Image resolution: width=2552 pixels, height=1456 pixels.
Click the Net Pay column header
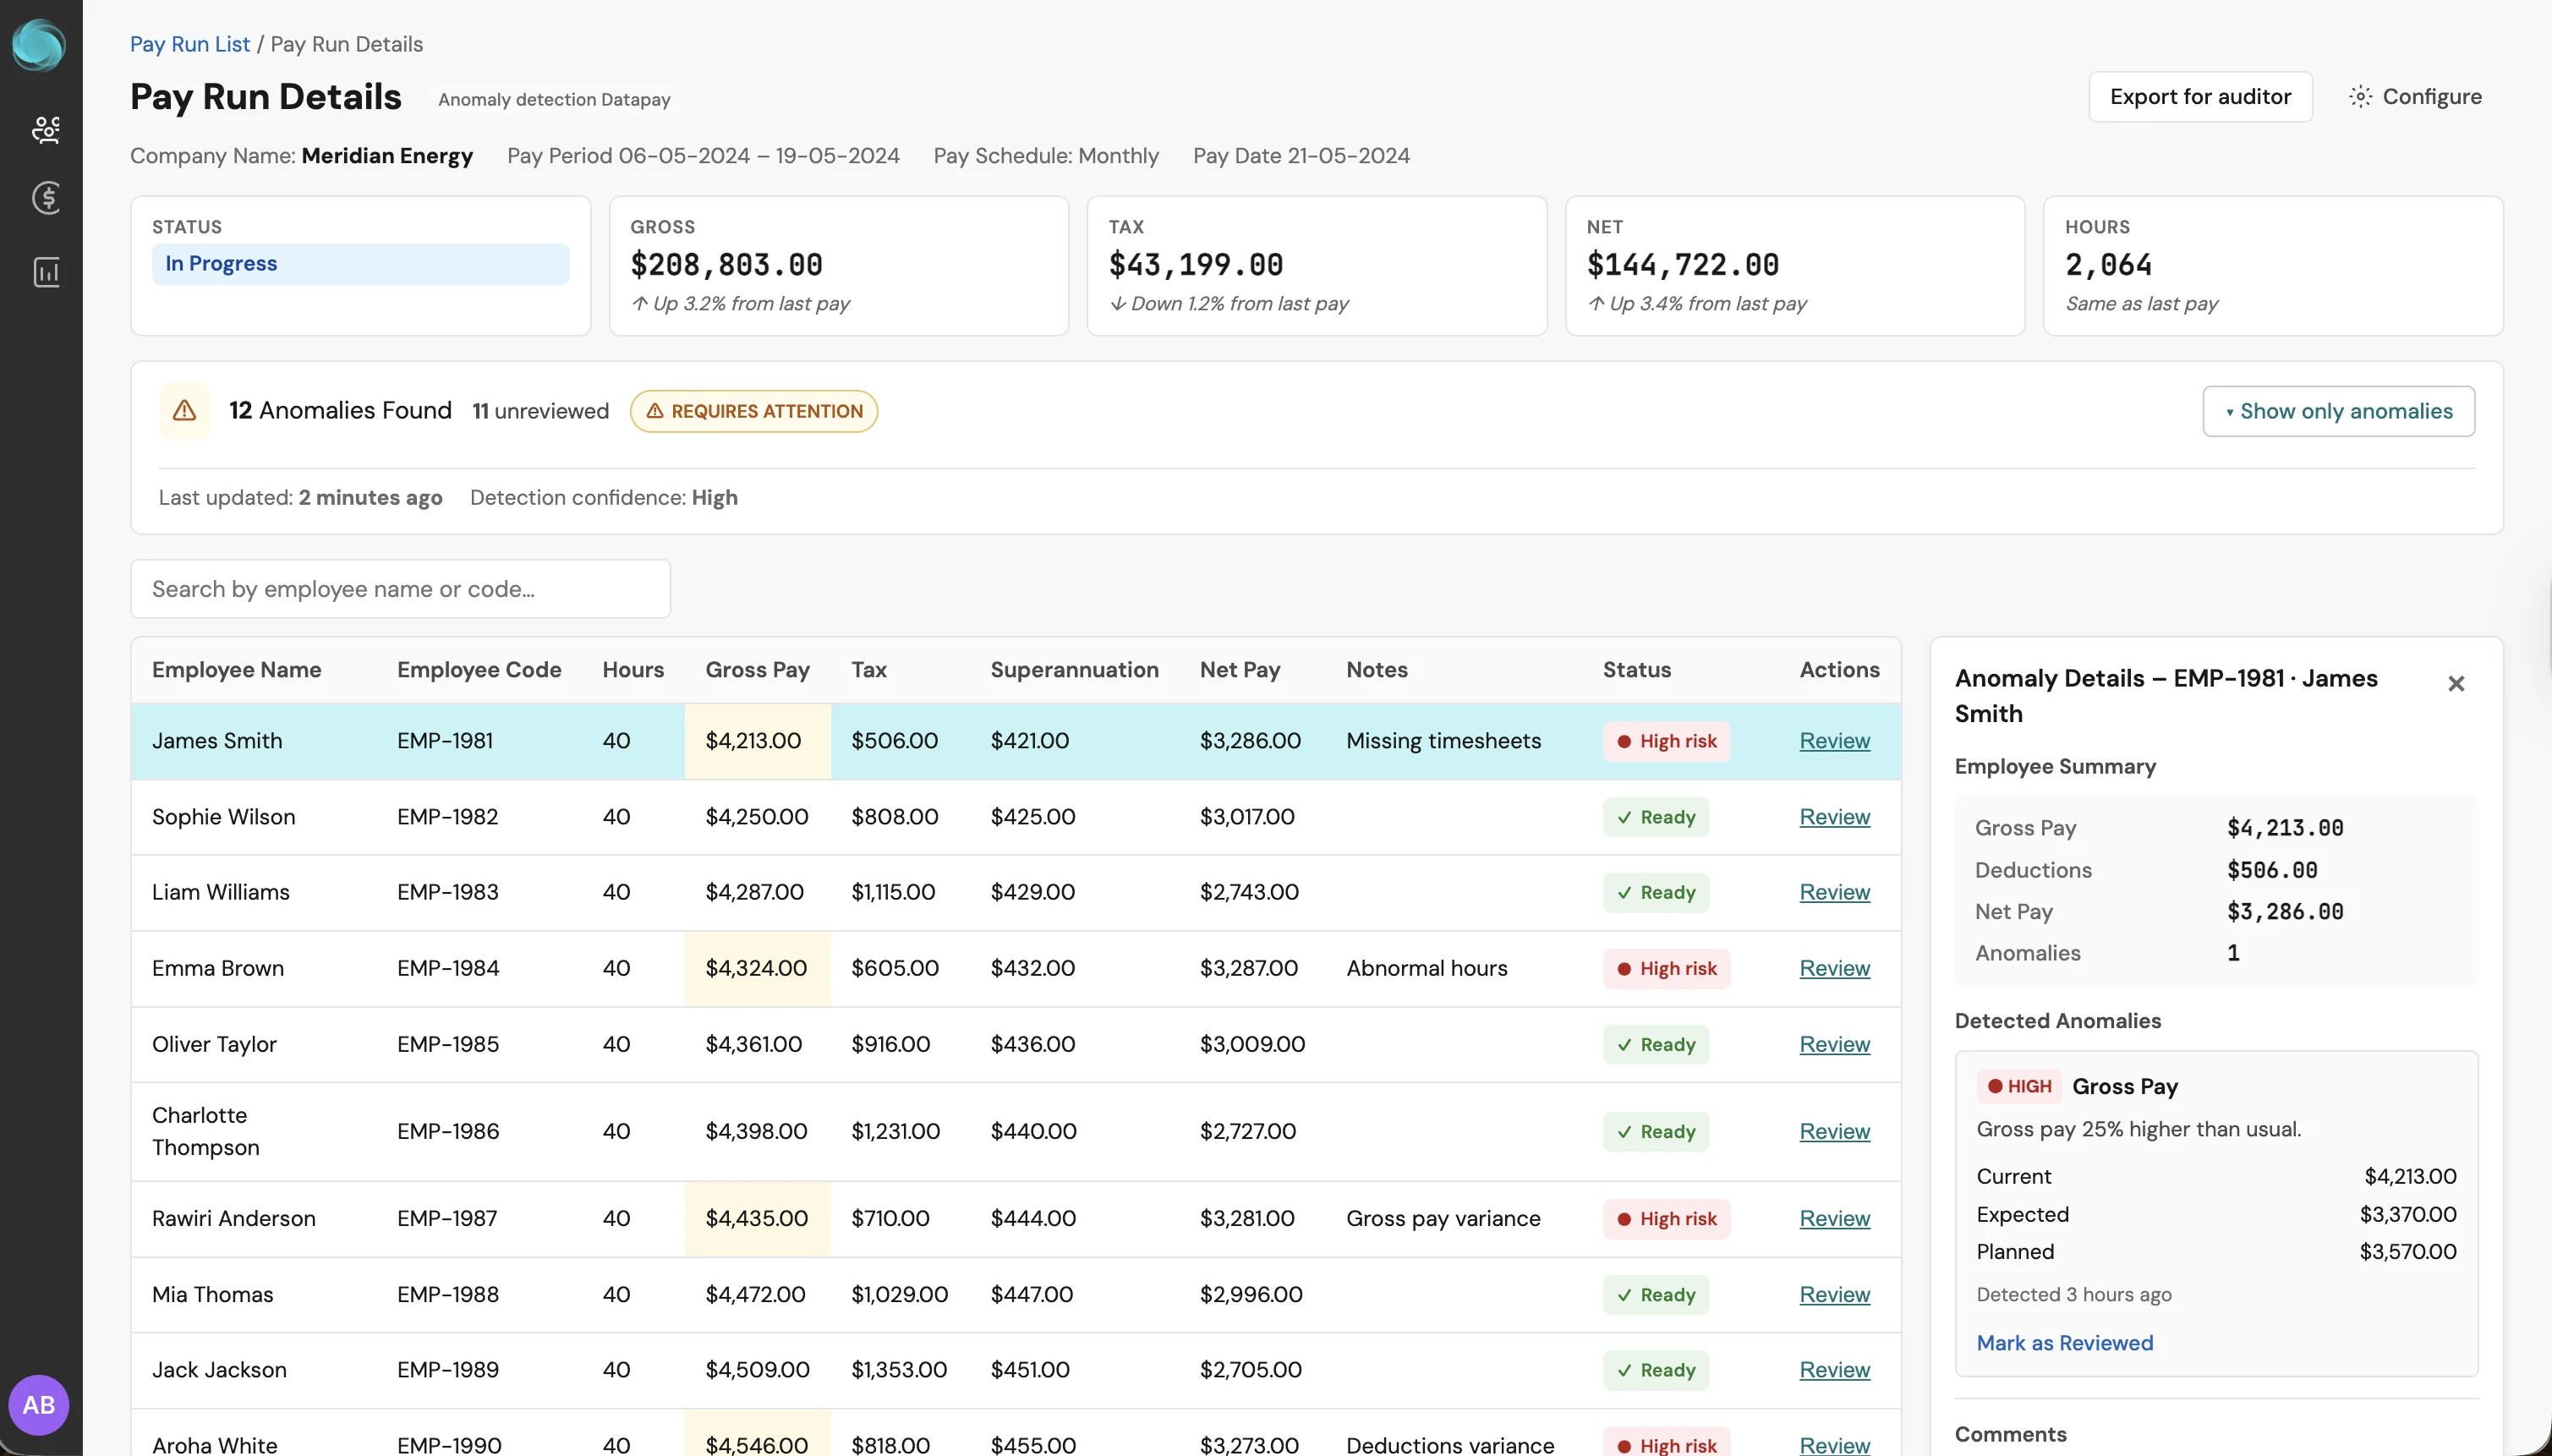(x=1240, y=670)
